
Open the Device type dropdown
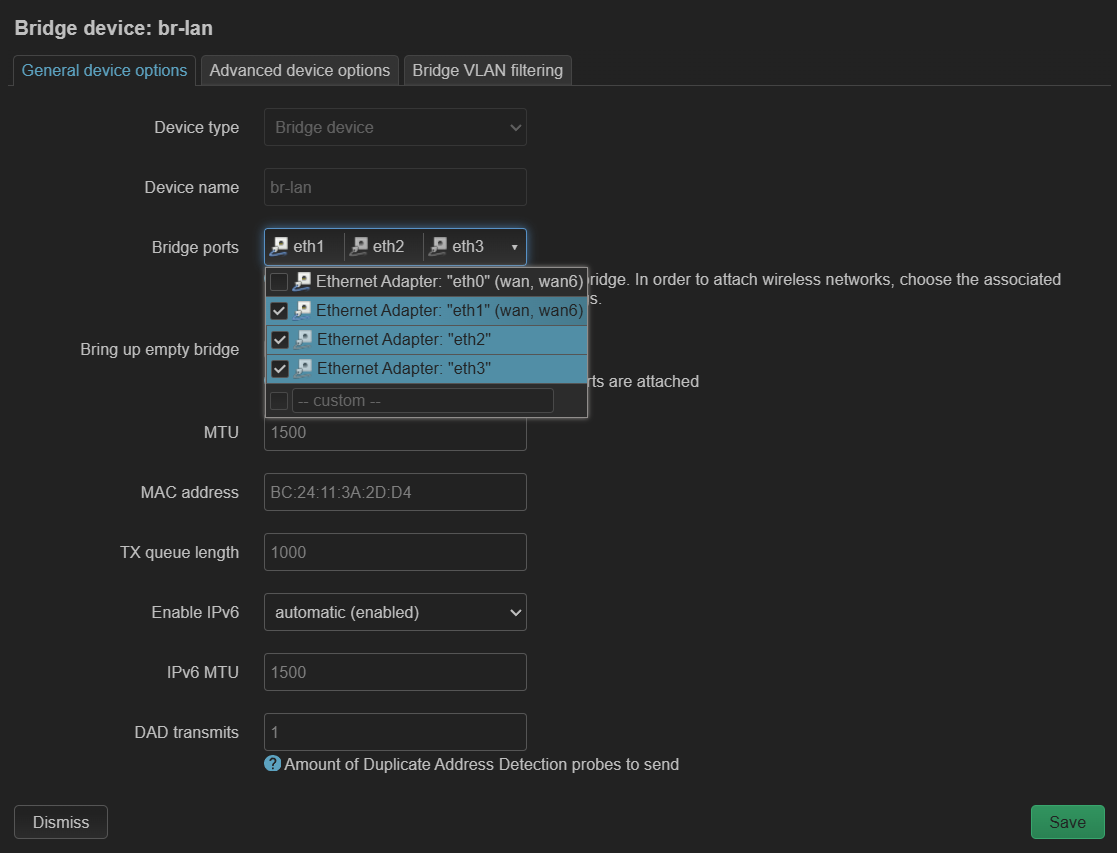[395, 127]
